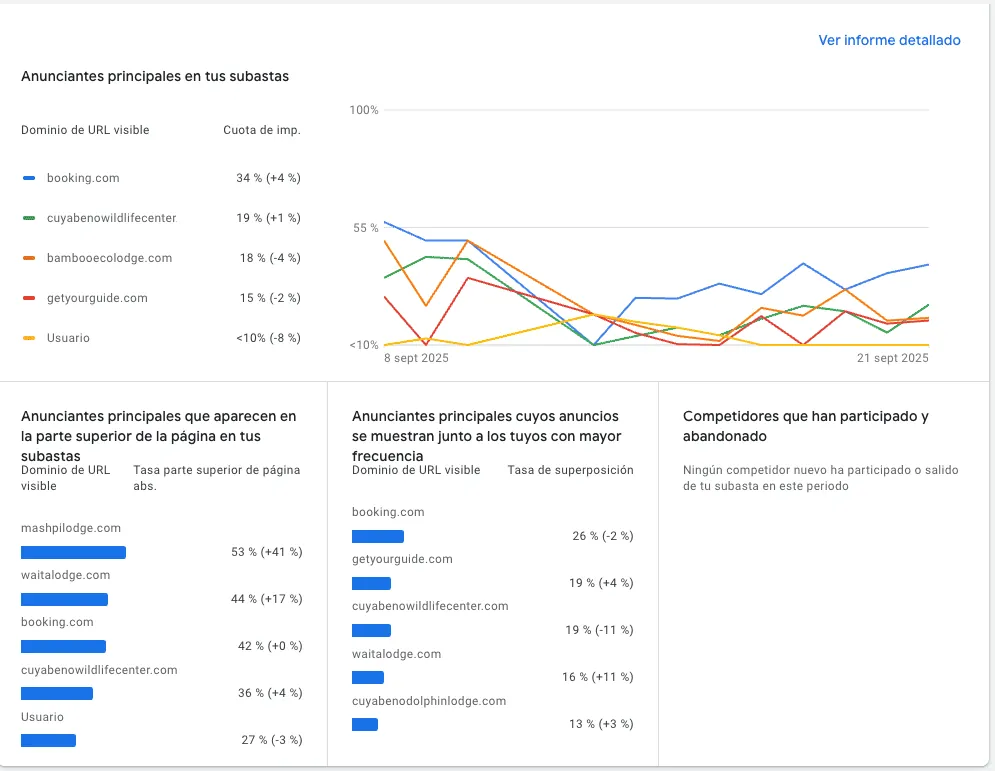Click the "53 % (+41 %)" value

(x=267, y=552)
